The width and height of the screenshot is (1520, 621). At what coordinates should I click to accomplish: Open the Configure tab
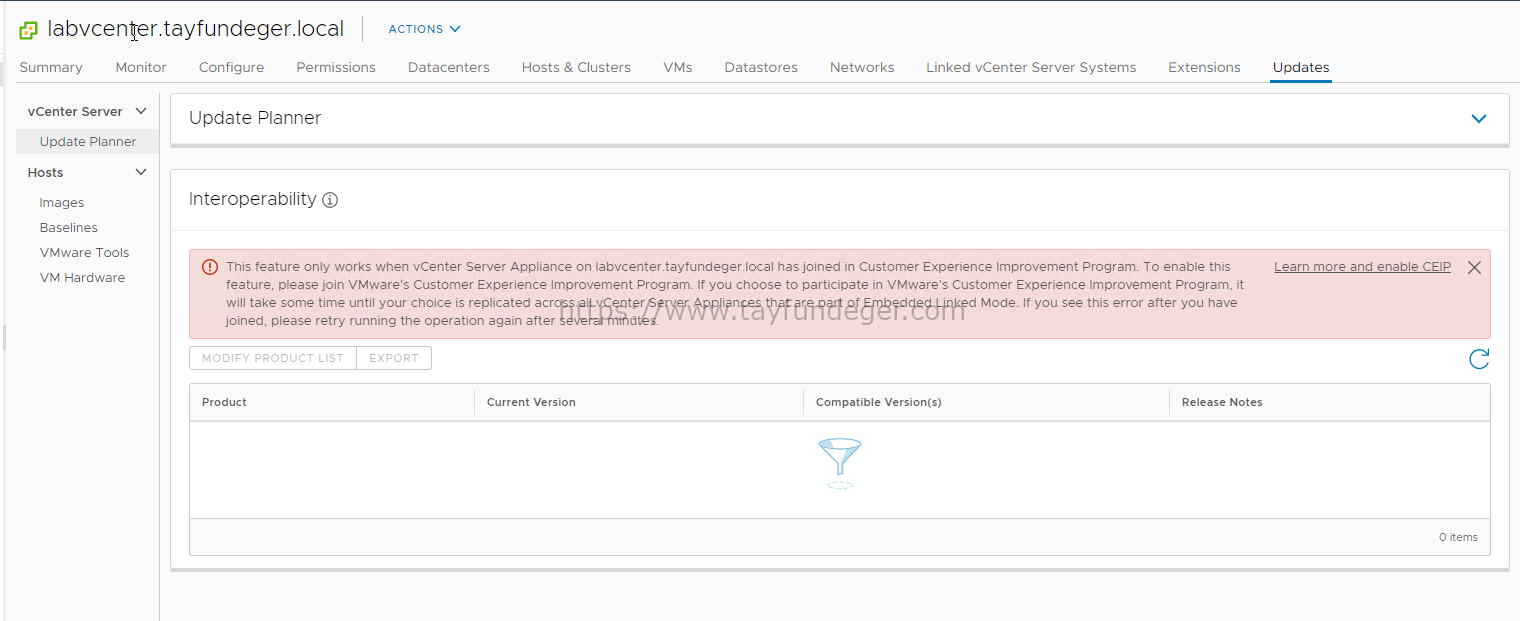(x=231, y=67)
